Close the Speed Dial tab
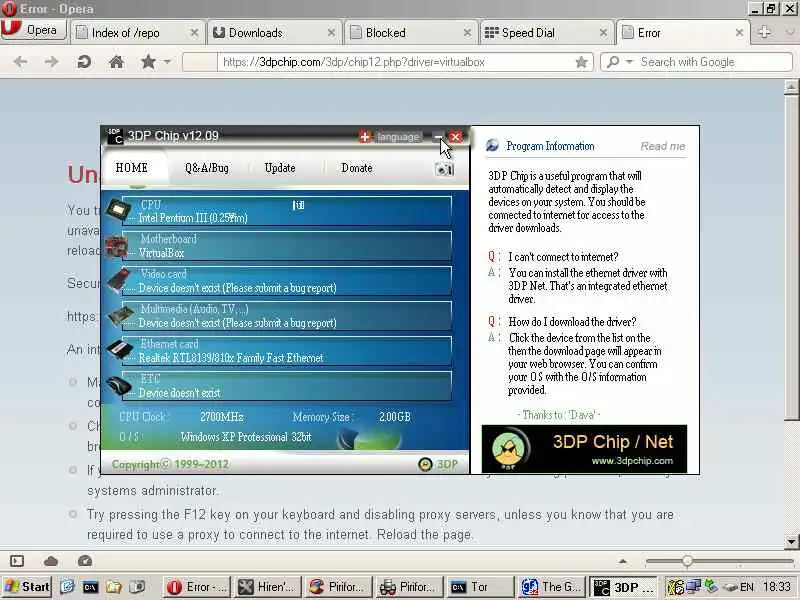This screenshot has width=800, height=600. pos(604,33)
